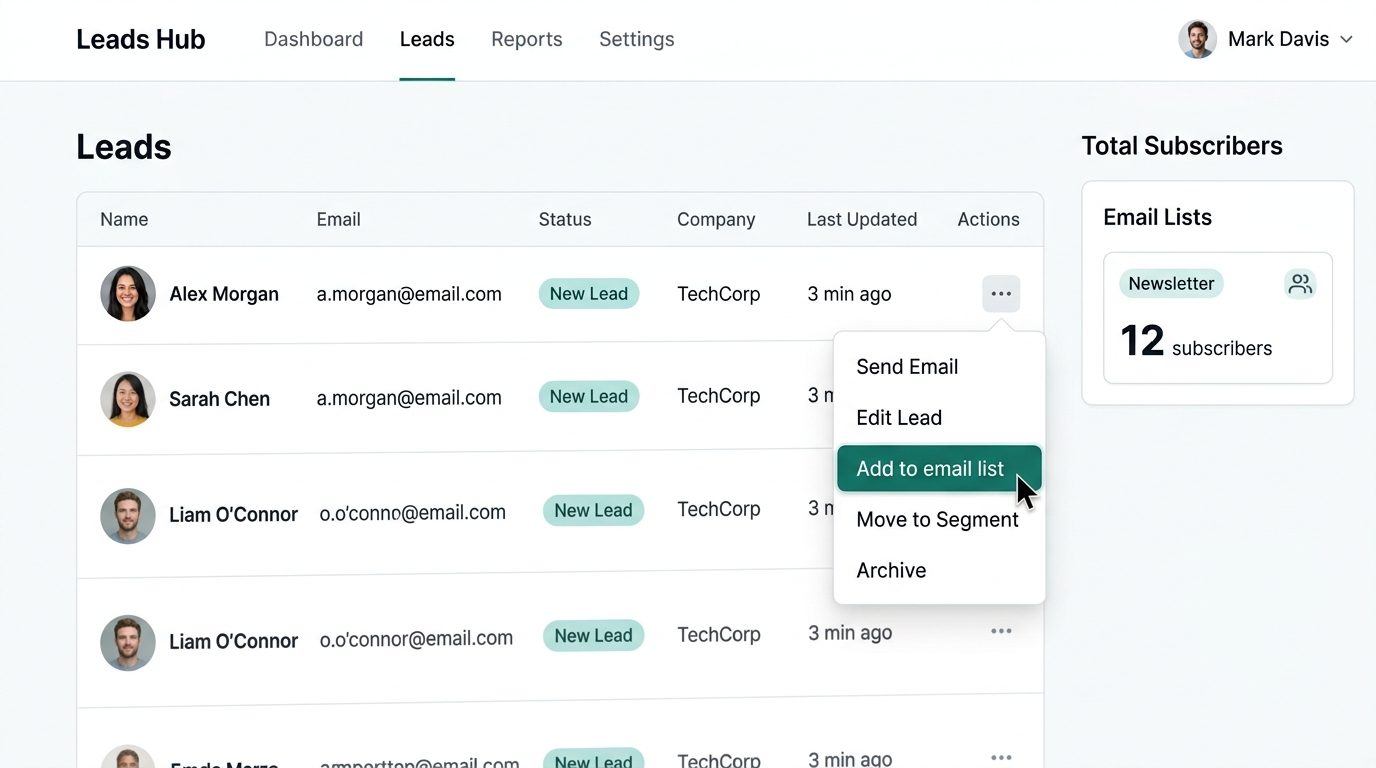Click Add to email list menu option

coord(939,469)
